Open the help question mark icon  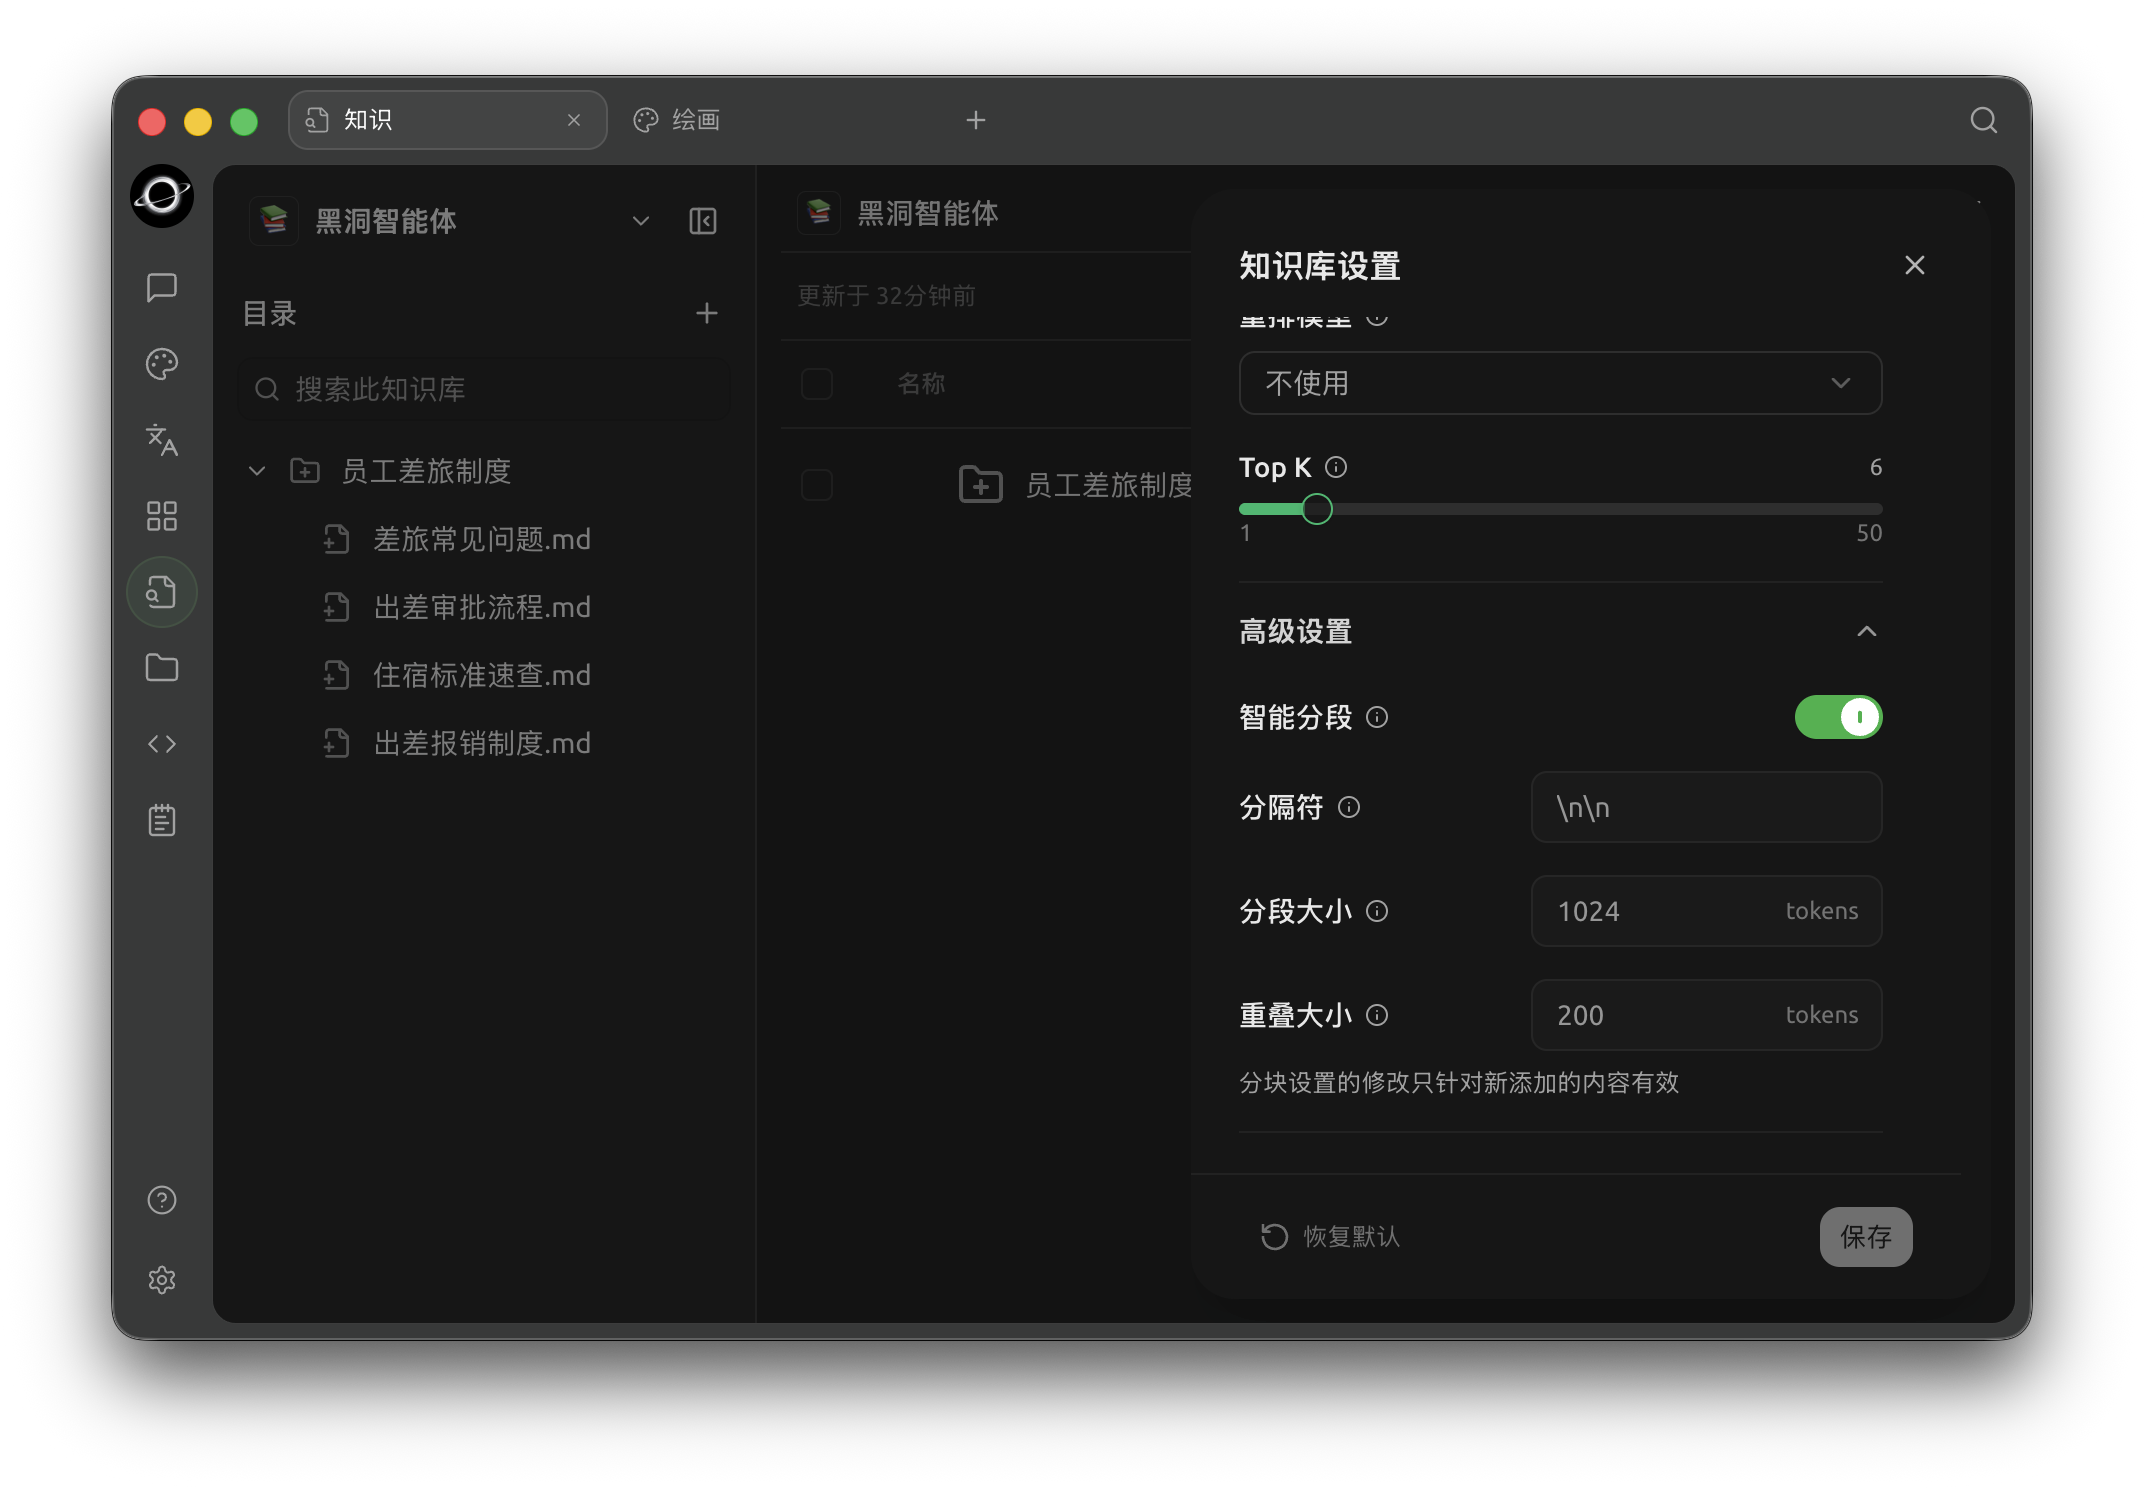(x=162, y=1200)
